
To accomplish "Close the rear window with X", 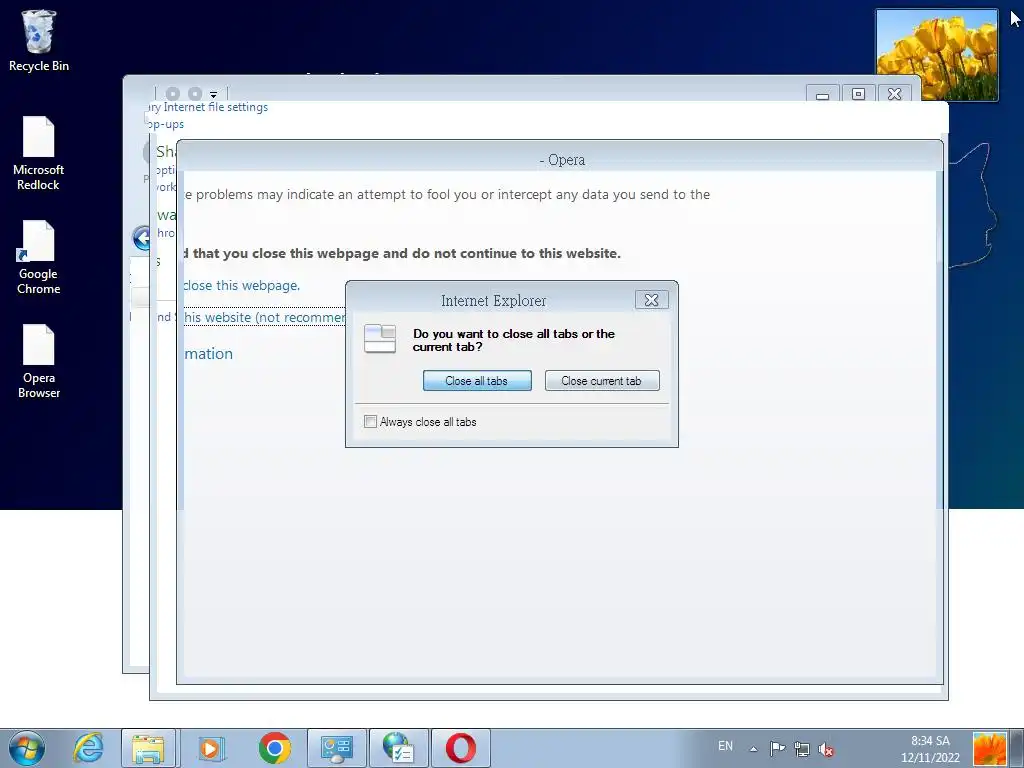I will (895, 94).
